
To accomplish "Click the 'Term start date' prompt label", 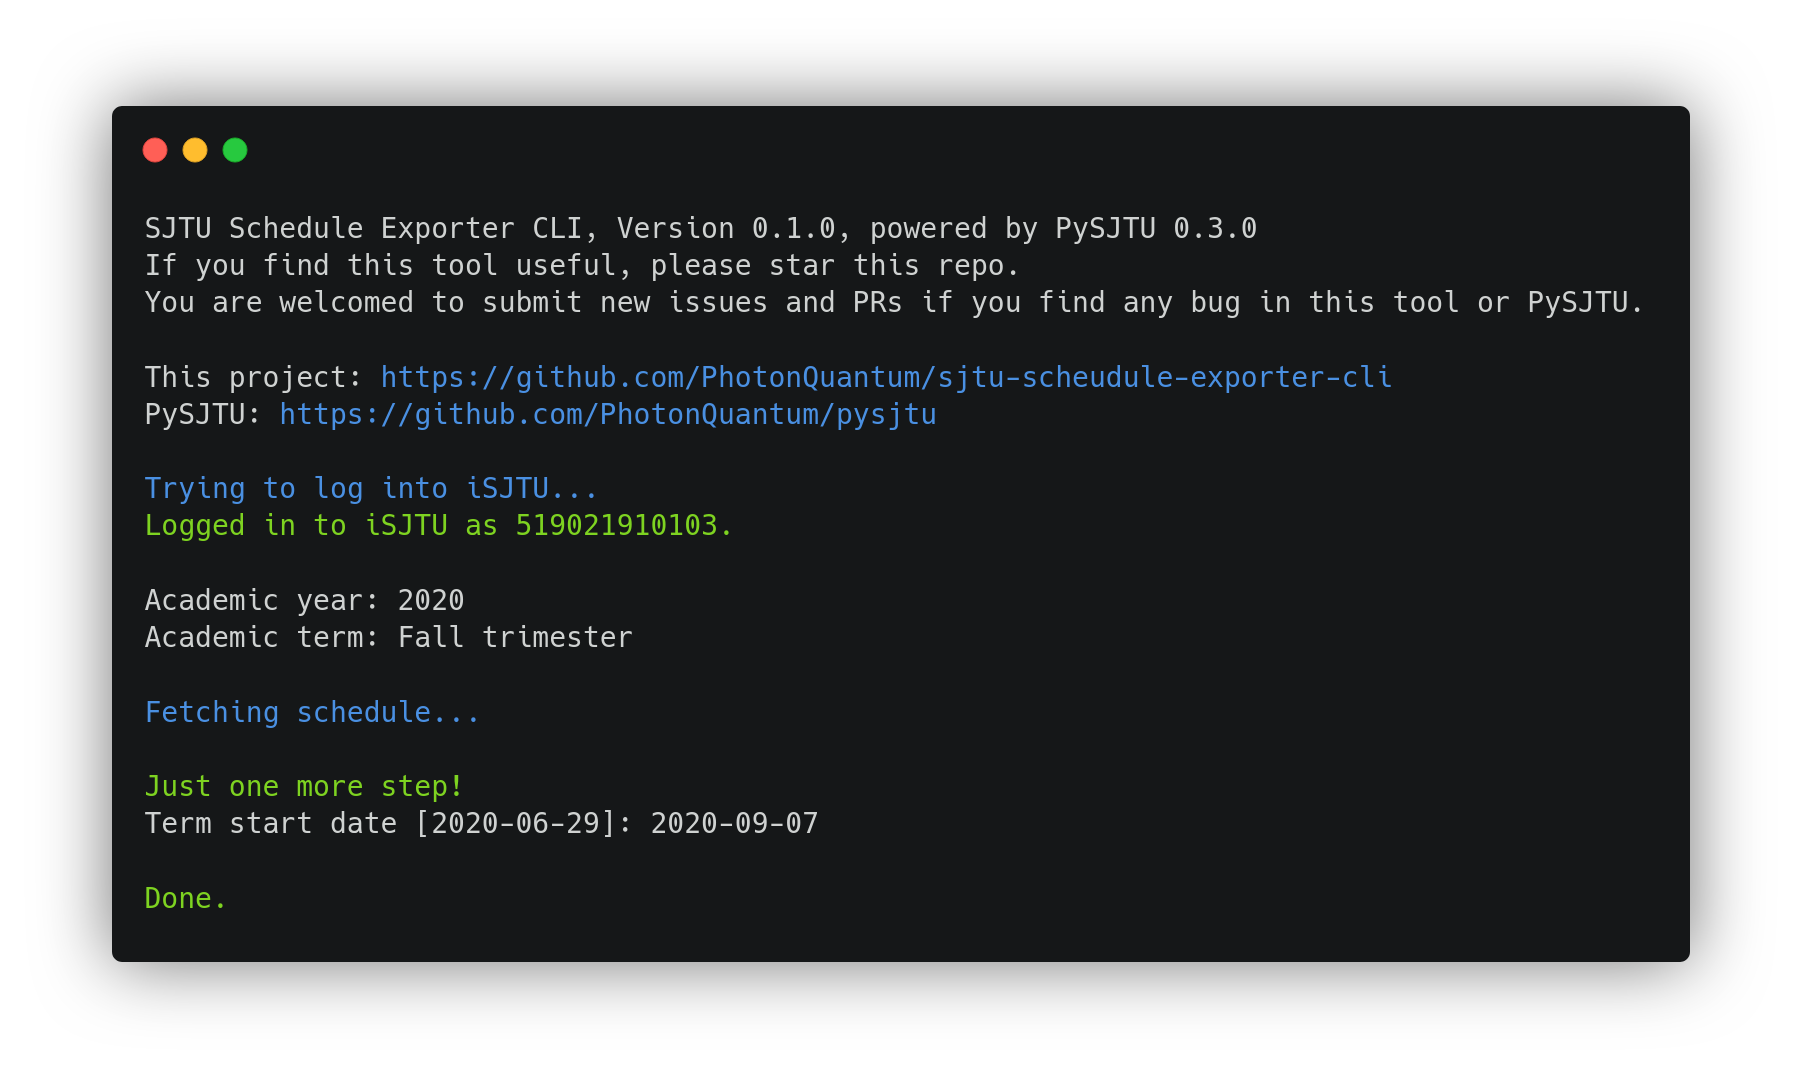I will pos(270,823).
